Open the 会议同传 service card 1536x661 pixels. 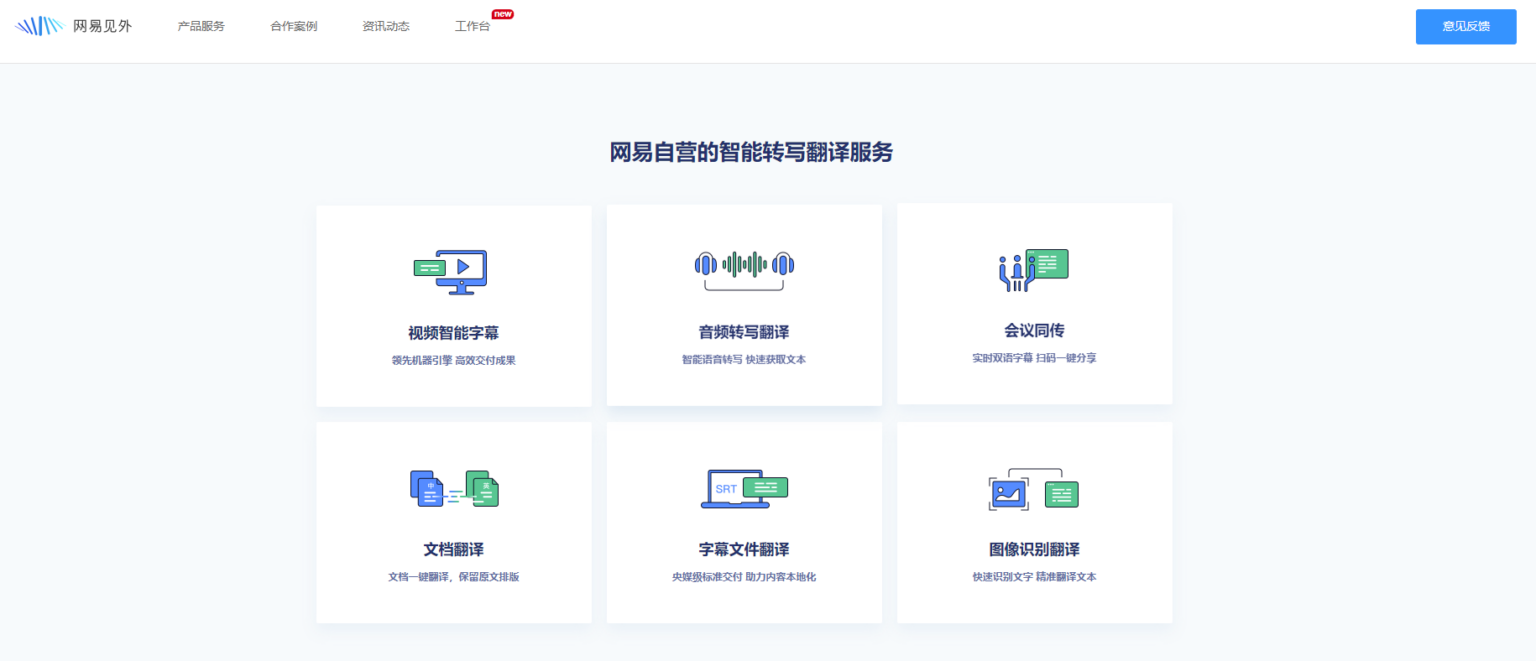1034,303
